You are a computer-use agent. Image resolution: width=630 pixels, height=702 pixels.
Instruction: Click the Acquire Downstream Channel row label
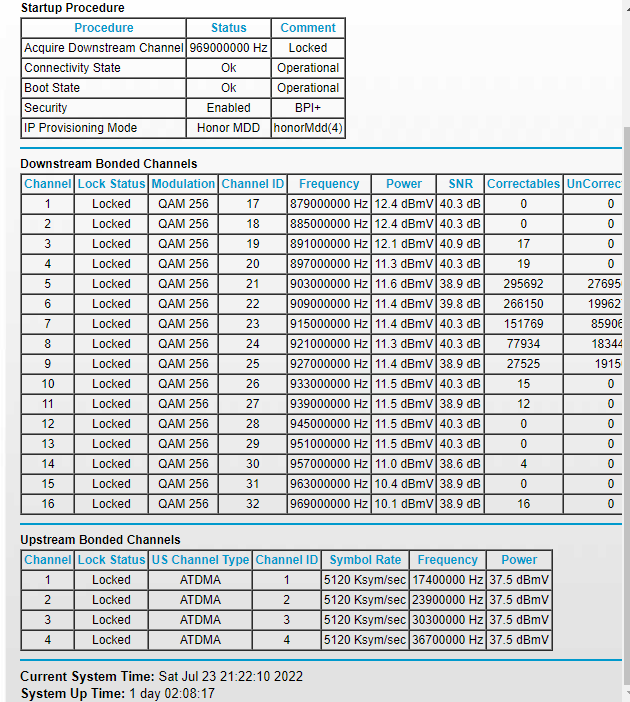[103, 48]
